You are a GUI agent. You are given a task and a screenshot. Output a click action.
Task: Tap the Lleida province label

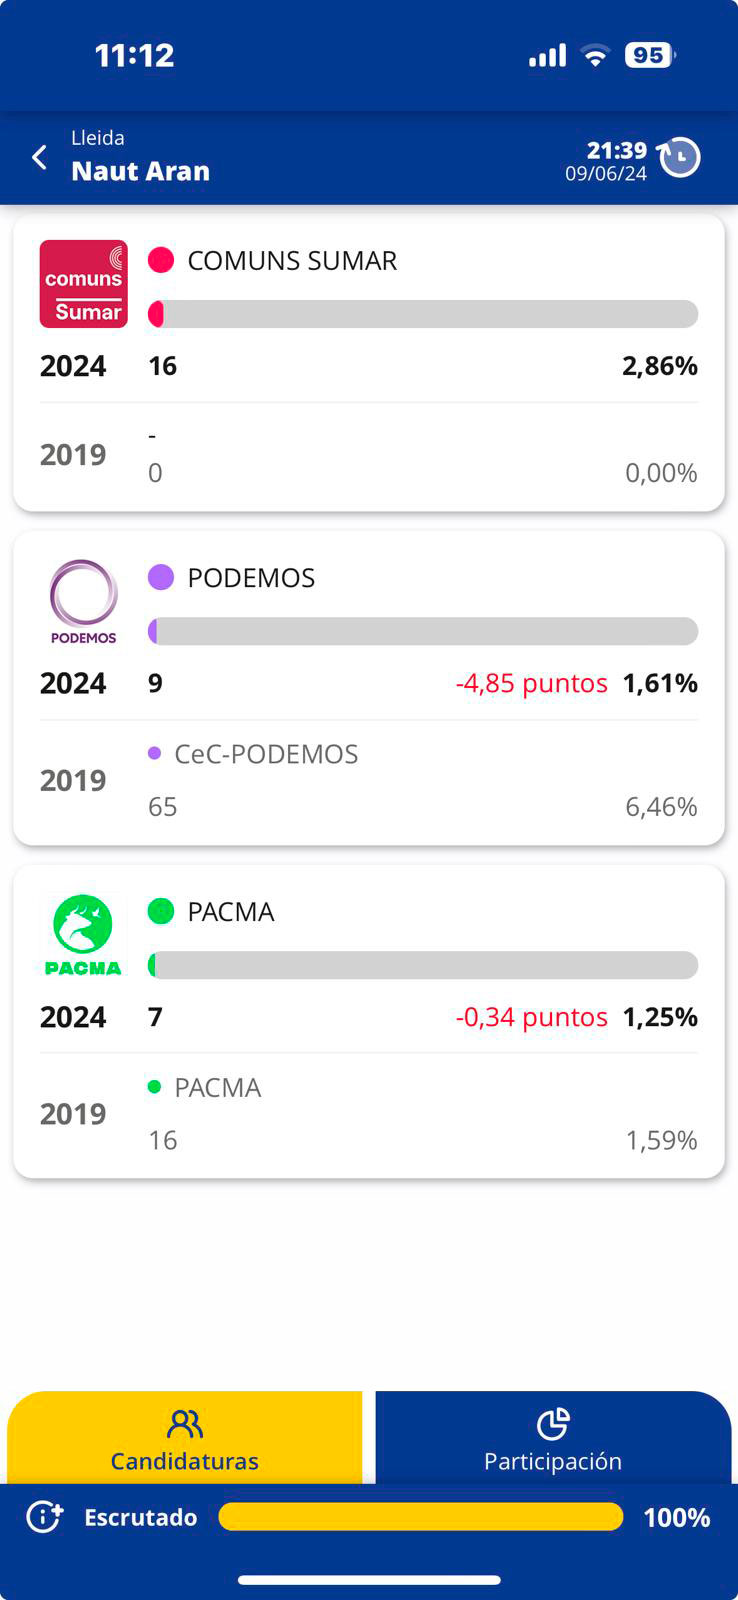98,138
